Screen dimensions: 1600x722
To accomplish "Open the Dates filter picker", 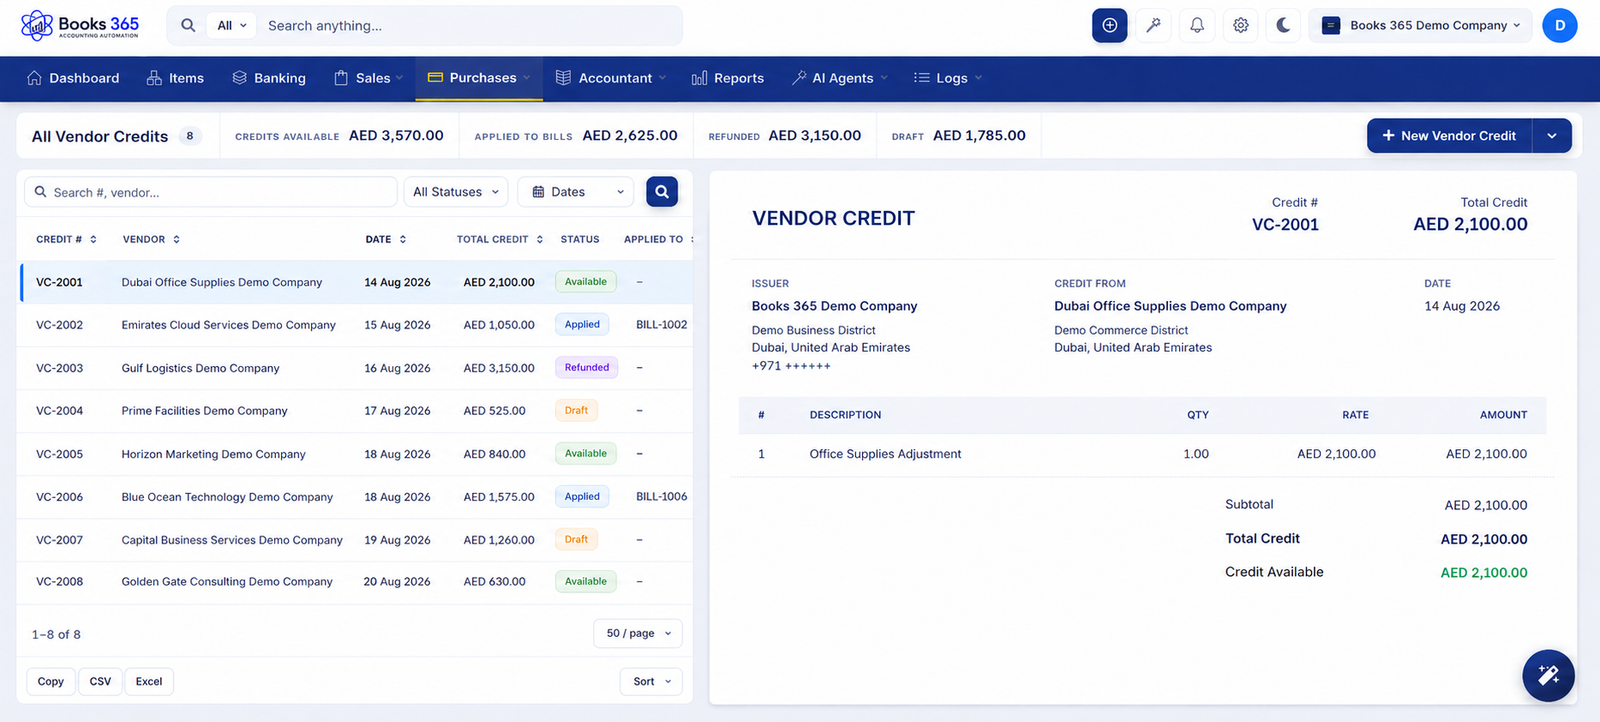I will [x=575, y=192].
